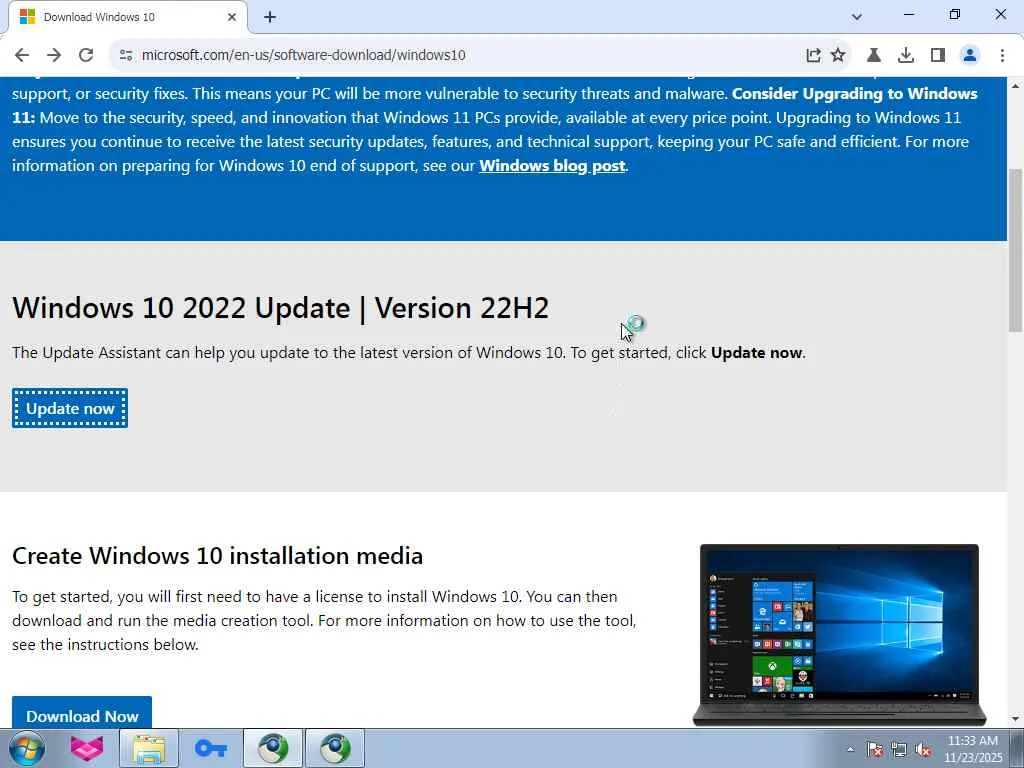1024x768 pixels.
Task: Click the scrollbar up arrow
Action: coord(1016,86)
